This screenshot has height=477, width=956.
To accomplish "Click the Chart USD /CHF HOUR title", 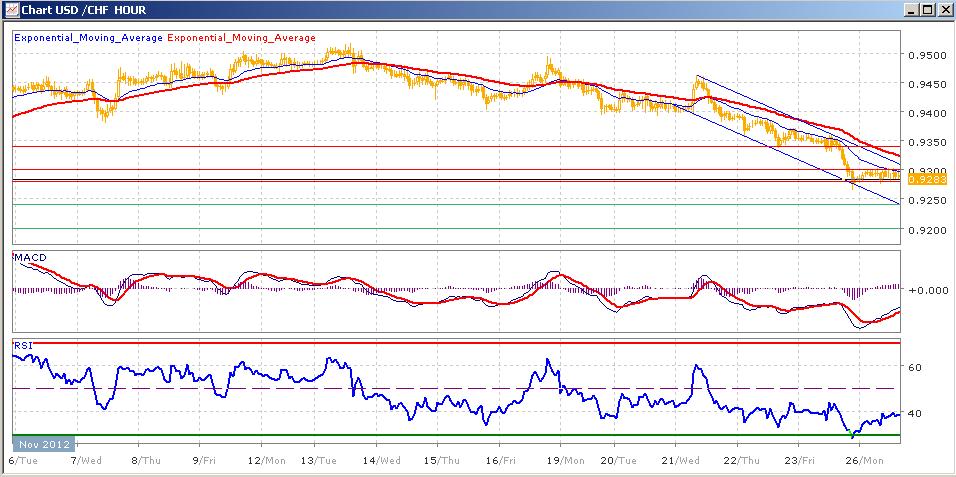I will [71, 10].
